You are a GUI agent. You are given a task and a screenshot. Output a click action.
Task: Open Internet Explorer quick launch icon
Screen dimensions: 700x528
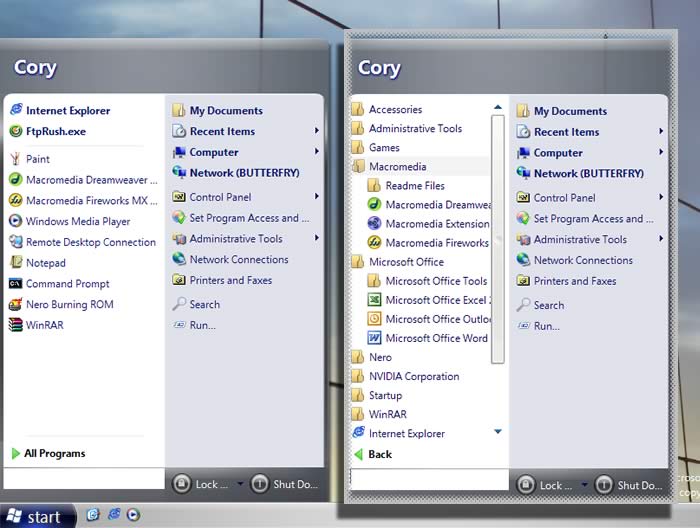114,515
